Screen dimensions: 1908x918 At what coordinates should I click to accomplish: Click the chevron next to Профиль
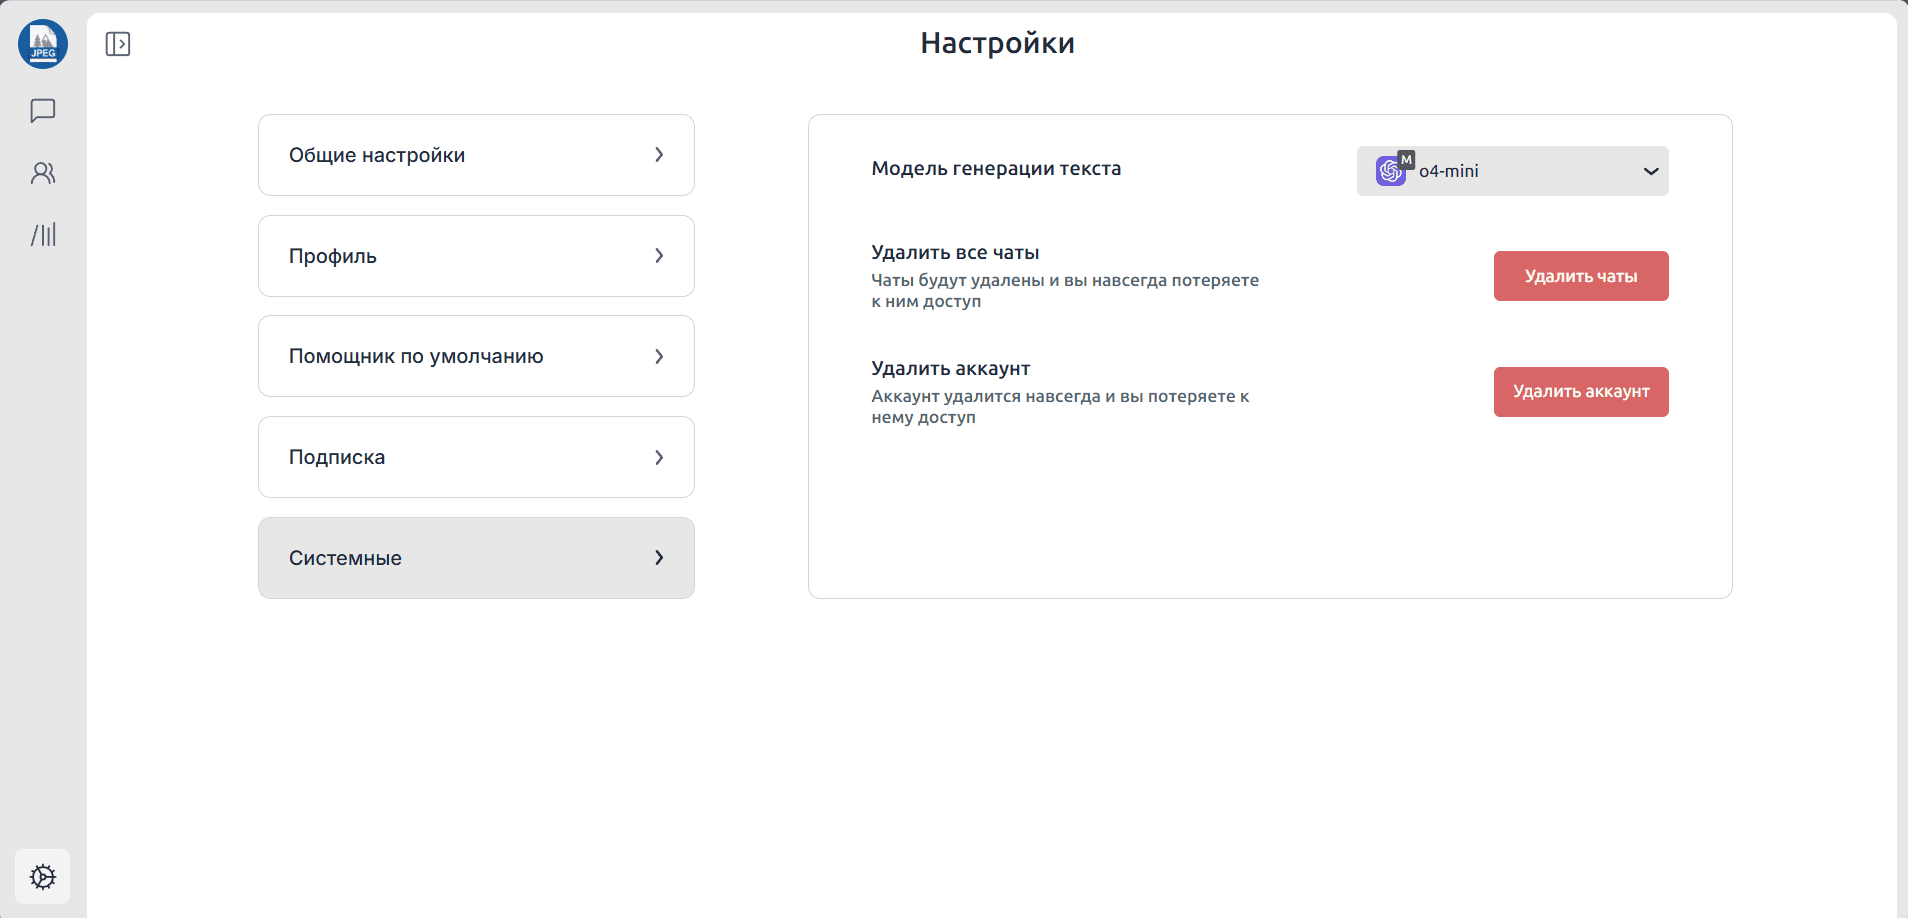click(659, 256)
